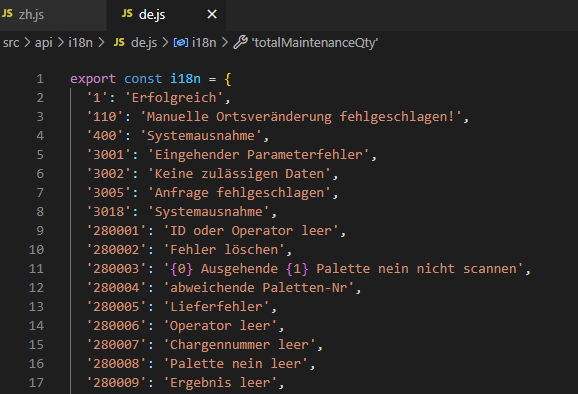Select the i18n folder breadcrumb
Image resolution: width=578 pixels, height=394 pixels.
click(80, 43)
